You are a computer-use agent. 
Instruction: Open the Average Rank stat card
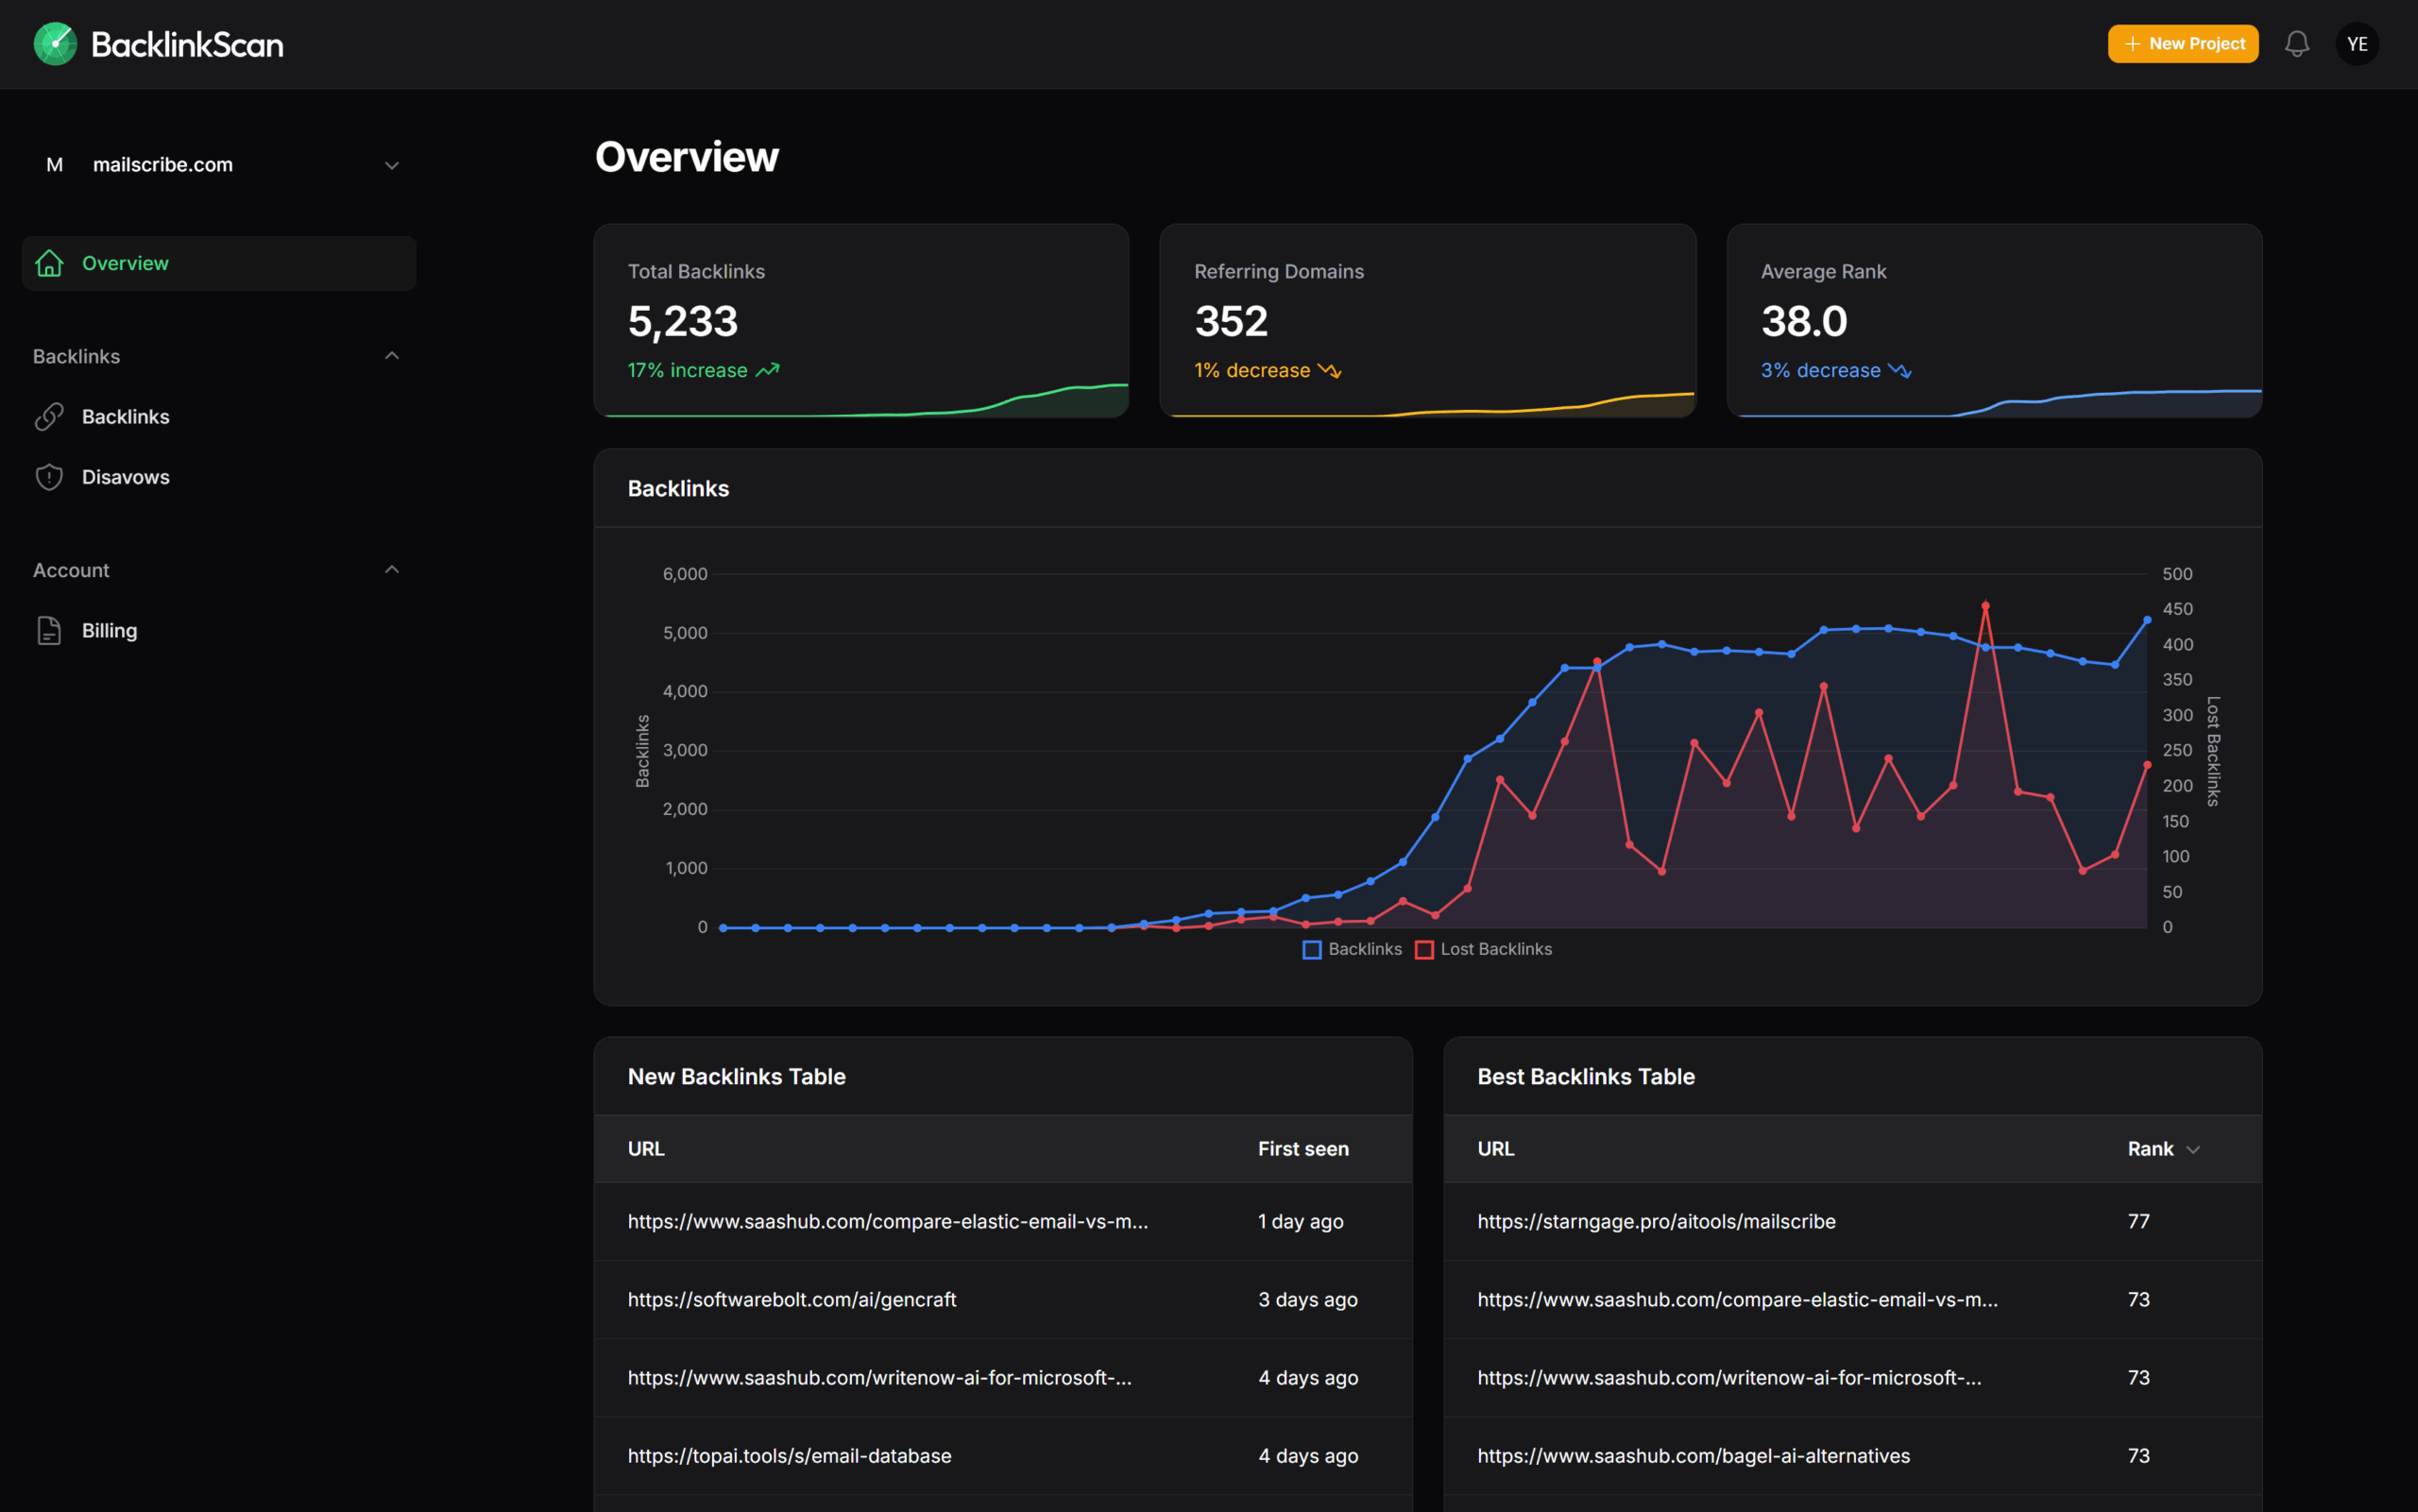(1994, 321)
